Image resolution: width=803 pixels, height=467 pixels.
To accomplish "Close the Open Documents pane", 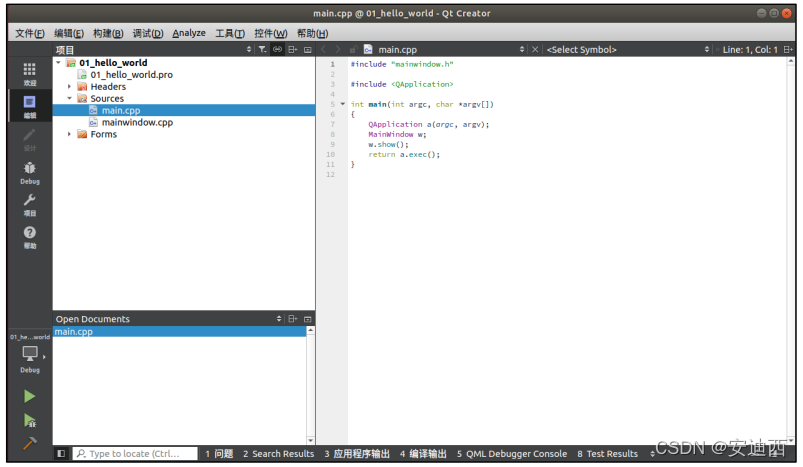I will (x=307, y=319).
